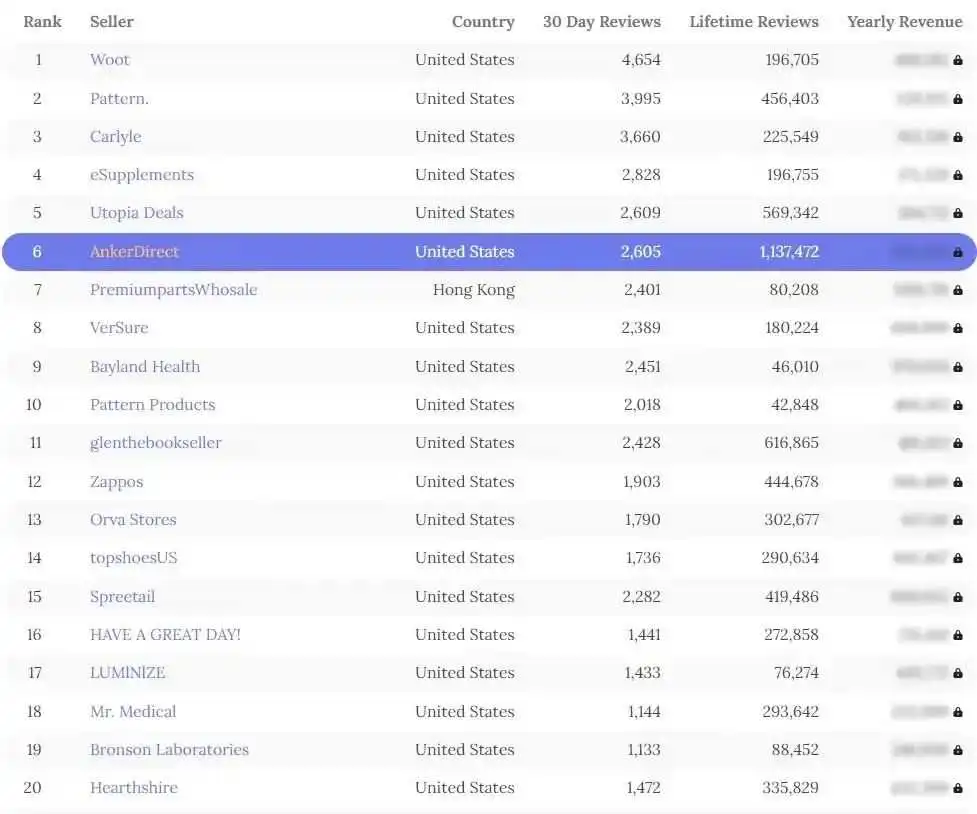Click the lock icon in Bronson Laboratories row

[x=958, y=750]
